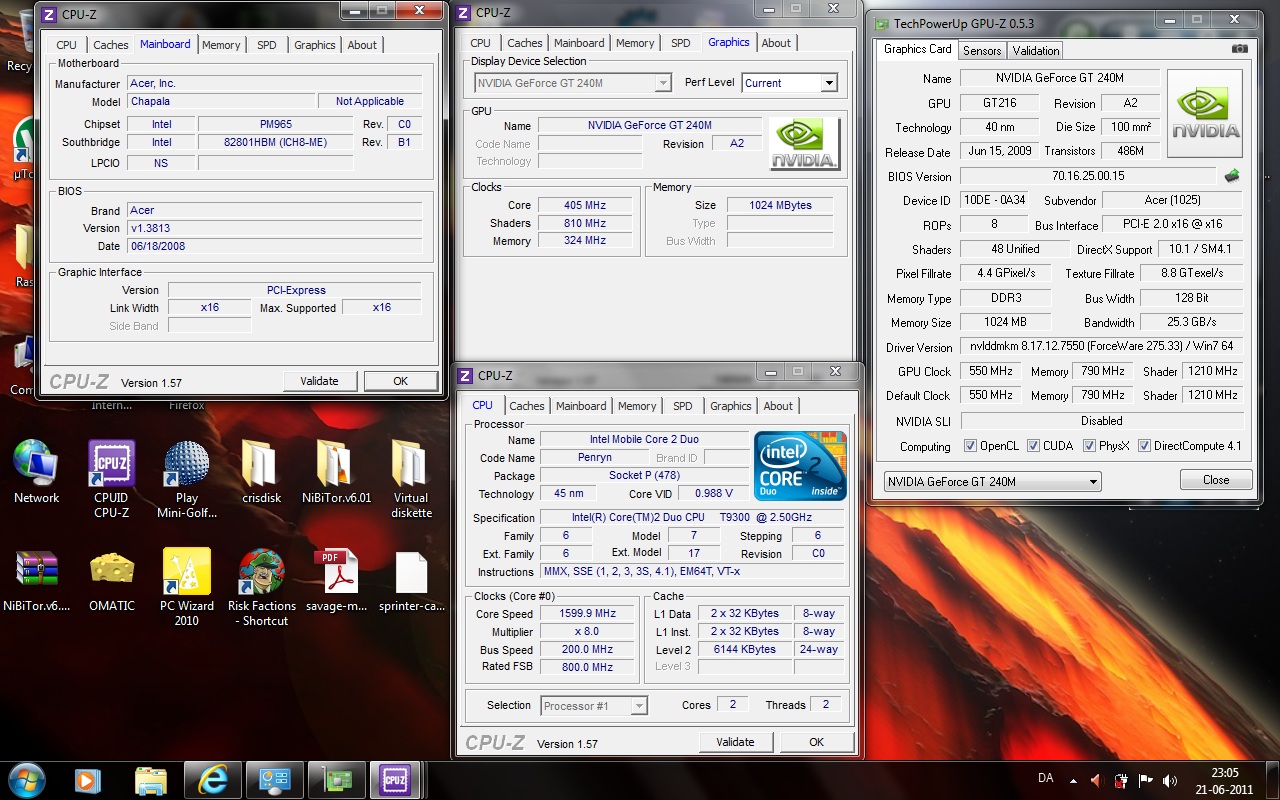Screen dimensions: 1280x800
Task: Click the BIOS Version v1.3813 value
Action: (x=275, y=228)
